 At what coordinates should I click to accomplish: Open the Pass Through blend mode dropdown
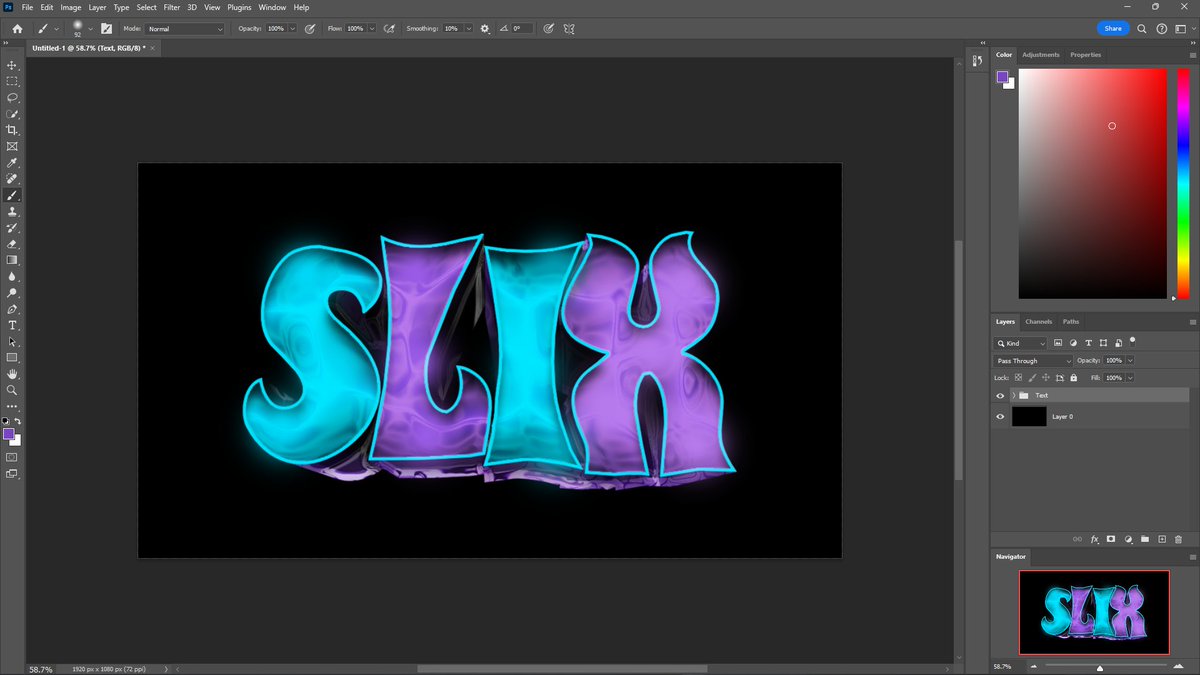coord(1031,360)
